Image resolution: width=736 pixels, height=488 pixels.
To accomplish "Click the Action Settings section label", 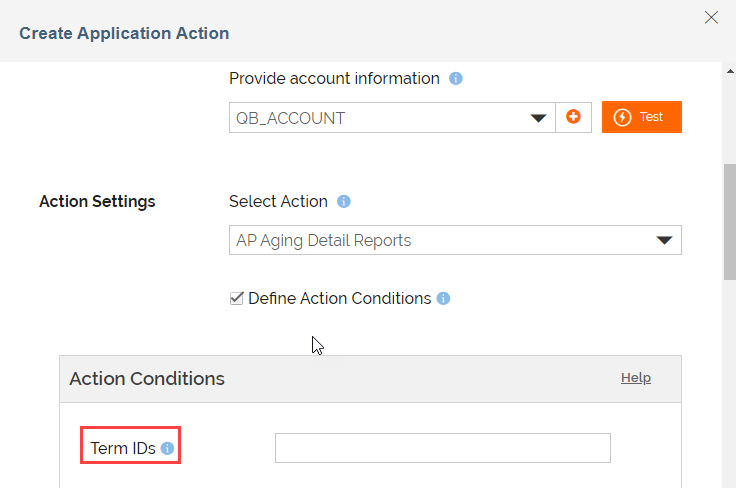I will [x=97, y=201].
